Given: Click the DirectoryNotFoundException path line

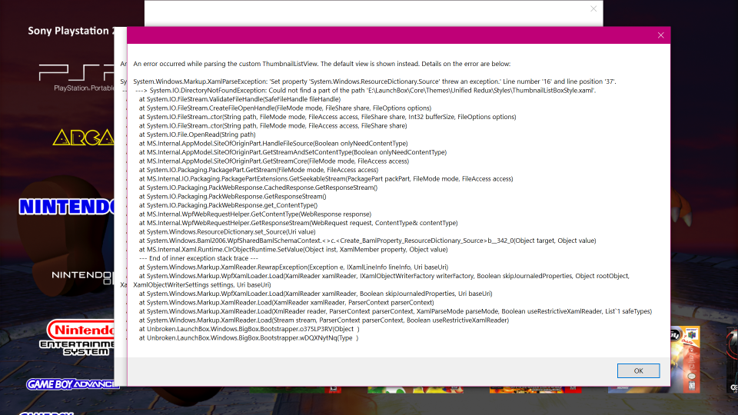Looking at the screenshot, I should coord(366,90).
